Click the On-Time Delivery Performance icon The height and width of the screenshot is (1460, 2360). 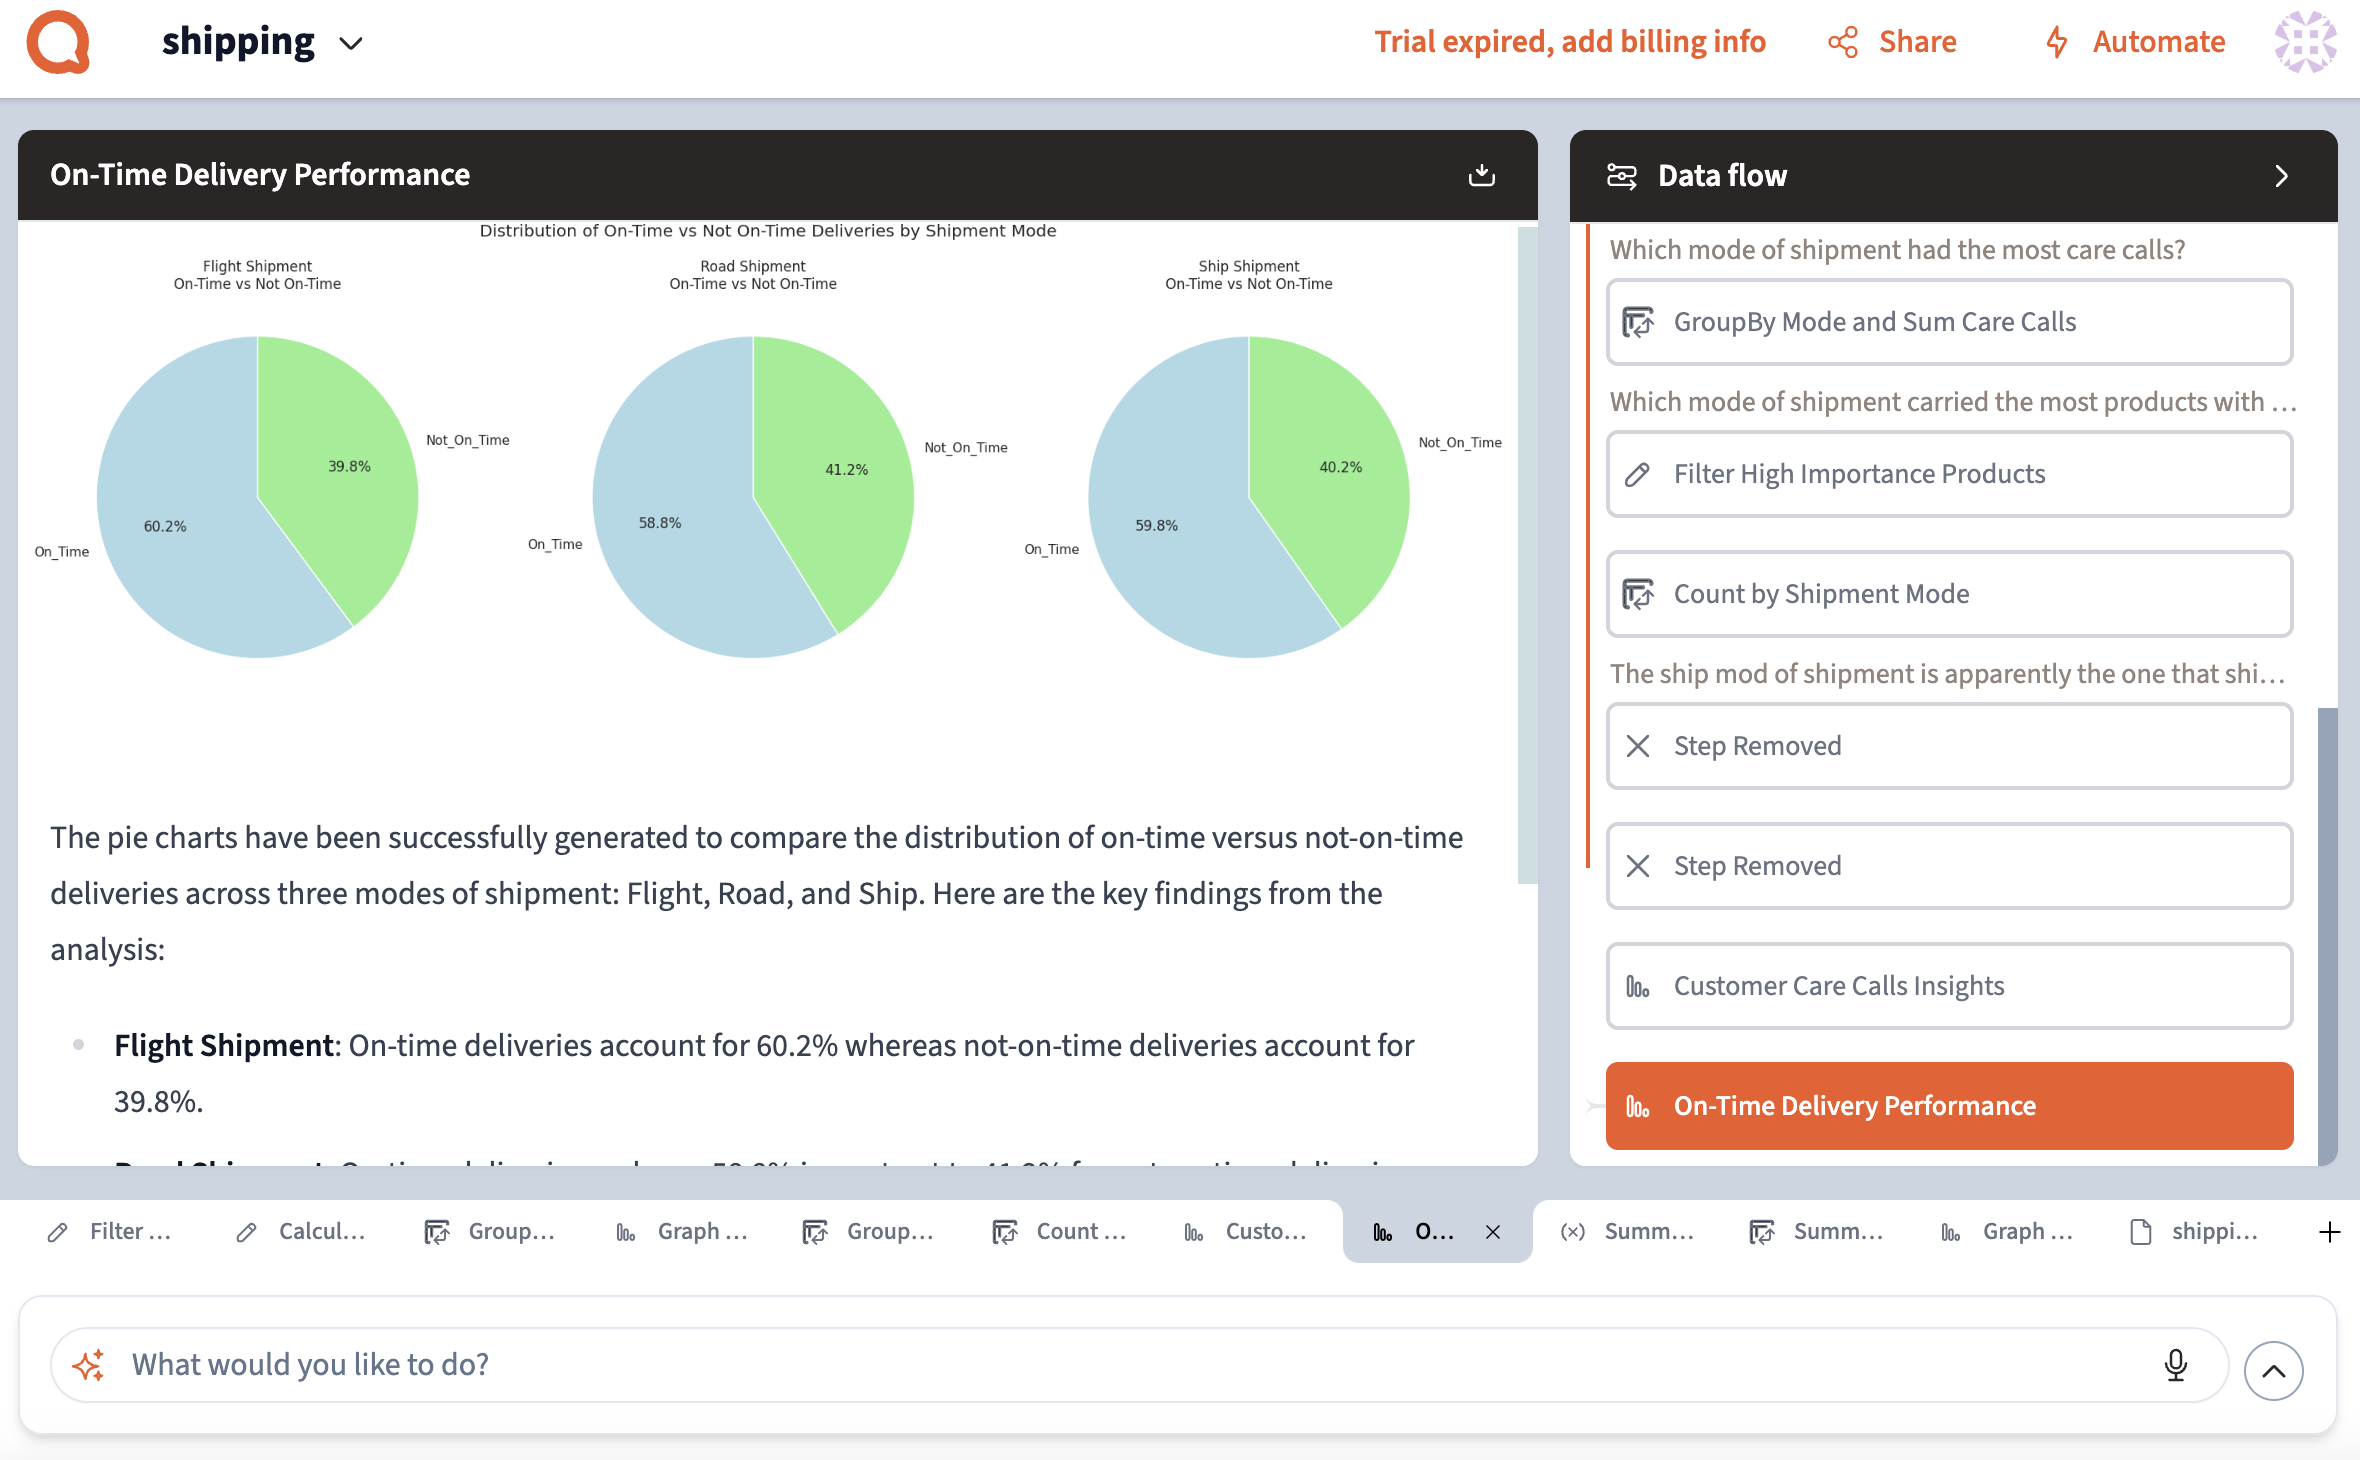[1639, 1104]
